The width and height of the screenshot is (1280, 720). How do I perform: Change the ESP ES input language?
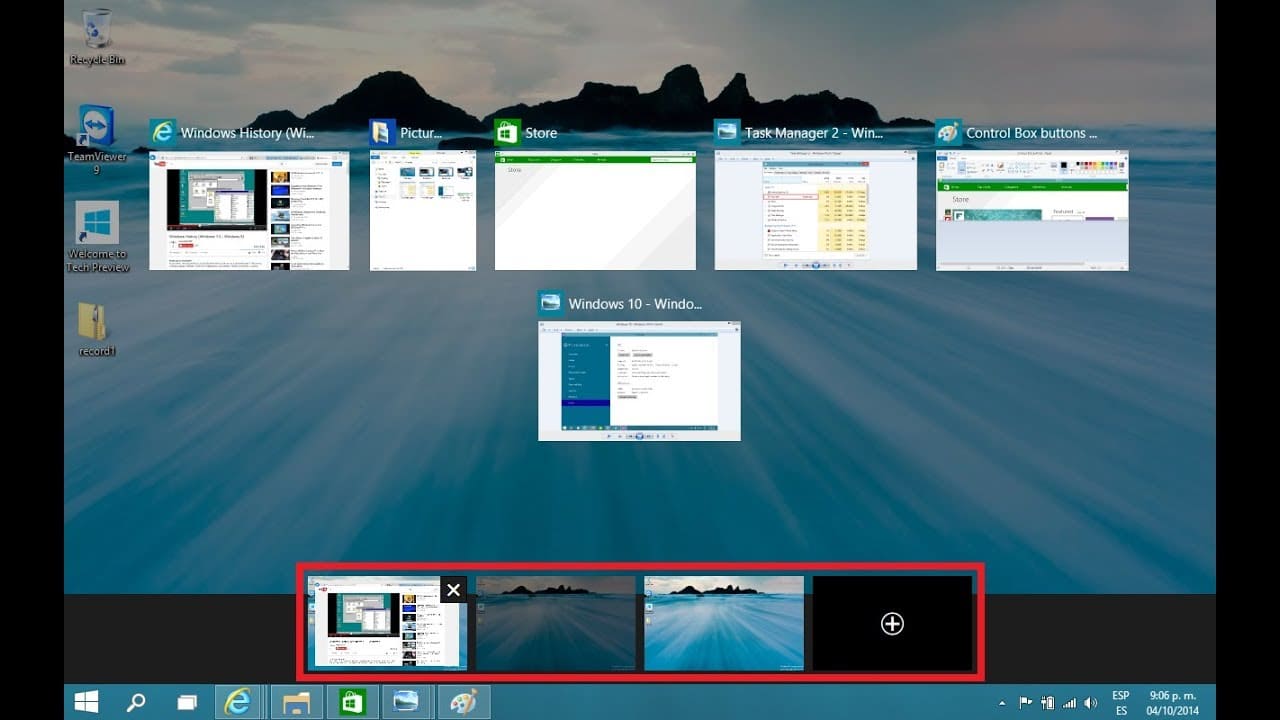point(1121,703)
